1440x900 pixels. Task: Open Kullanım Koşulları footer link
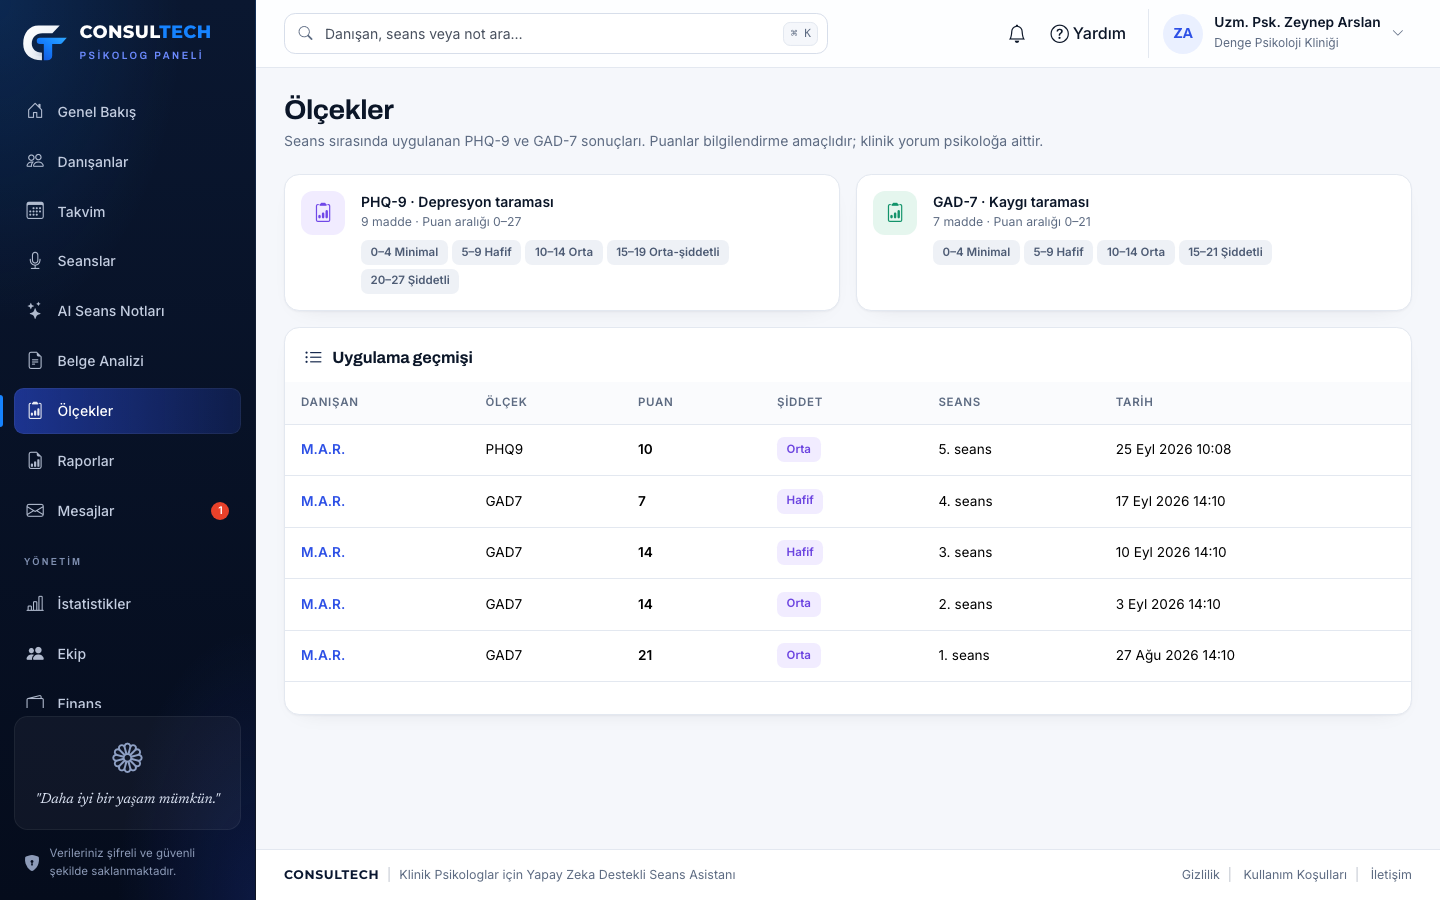click(1295, 875)
